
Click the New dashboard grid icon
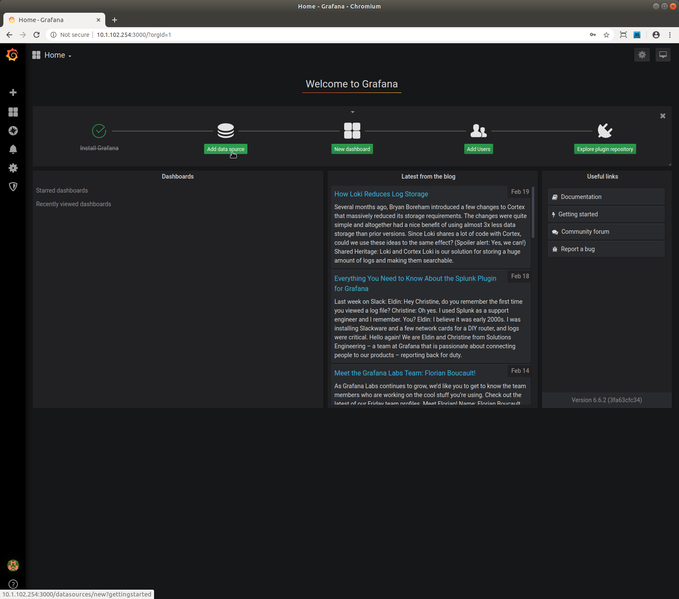(x=352, y=130)
